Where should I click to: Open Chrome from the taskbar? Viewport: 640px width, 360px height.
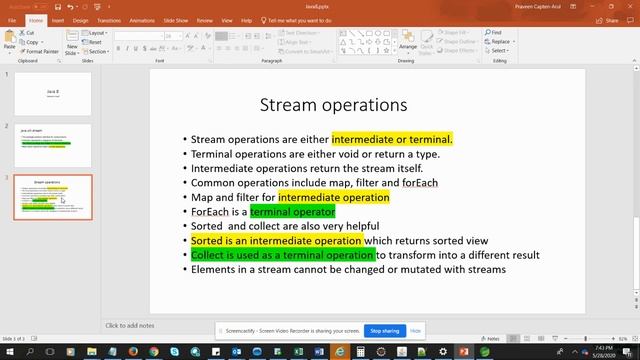click(x=154, y=351)
